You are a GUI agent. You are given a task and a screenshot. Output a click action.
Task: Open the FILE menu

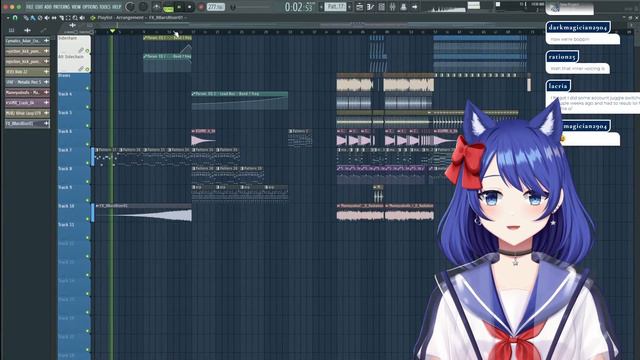(30, 7)
